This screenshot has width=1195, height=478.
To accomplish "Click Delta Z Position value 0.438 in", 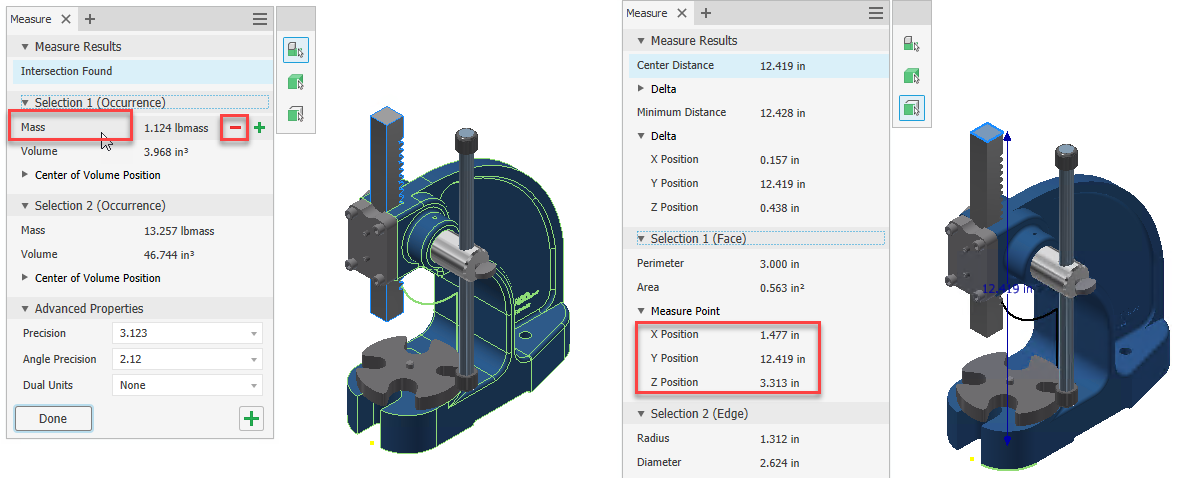I will click(780, 208).
